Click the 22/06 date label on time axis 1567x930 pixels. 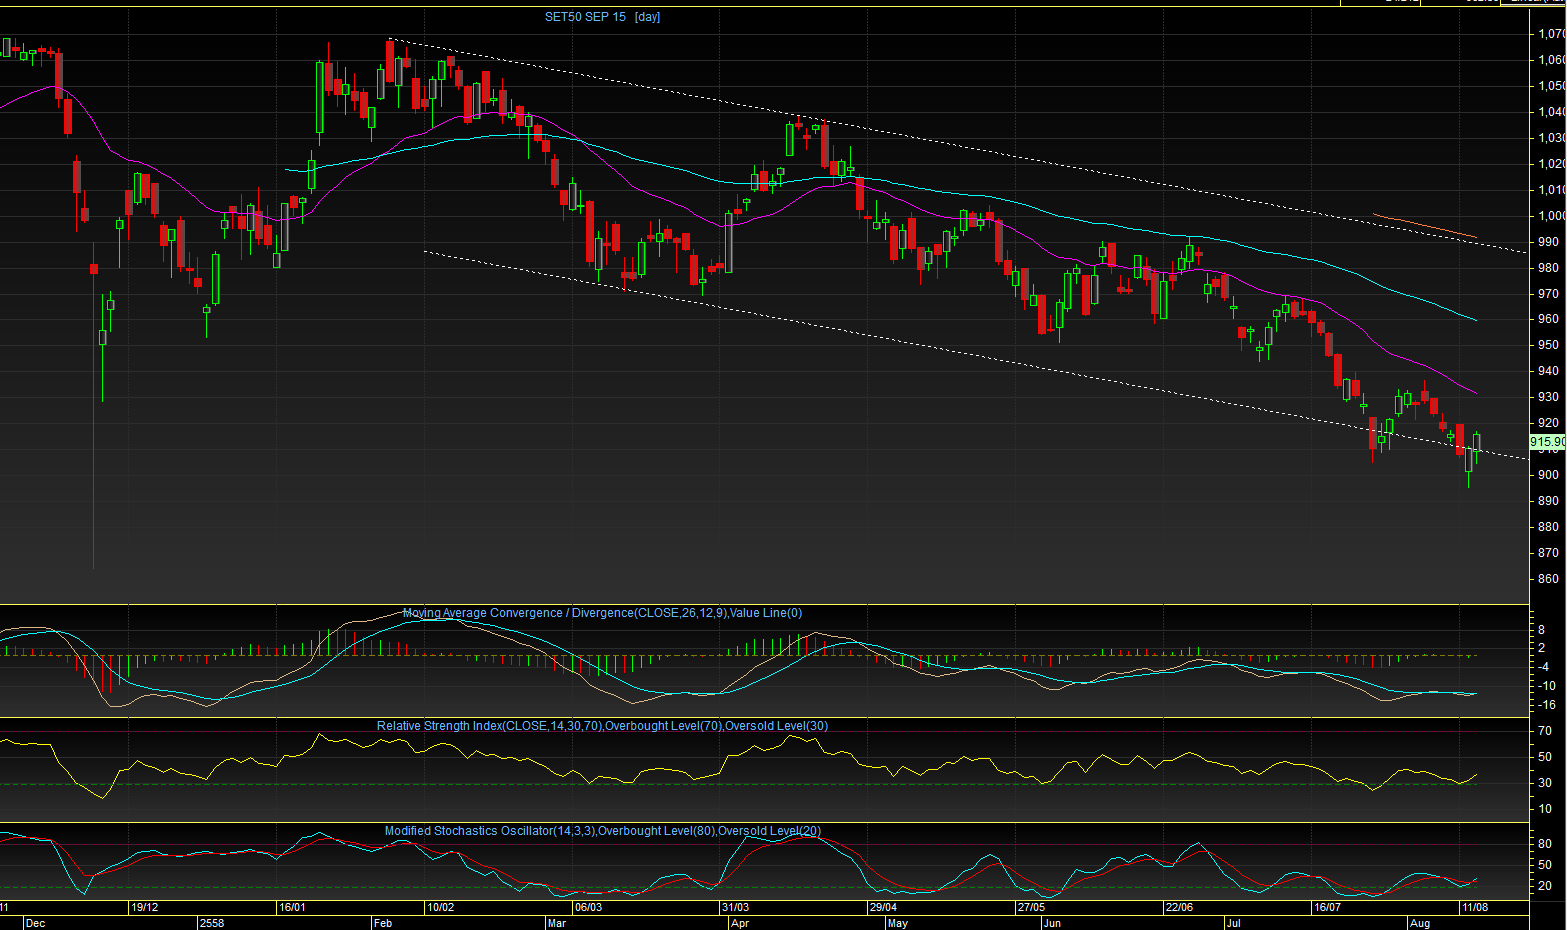1179,908
